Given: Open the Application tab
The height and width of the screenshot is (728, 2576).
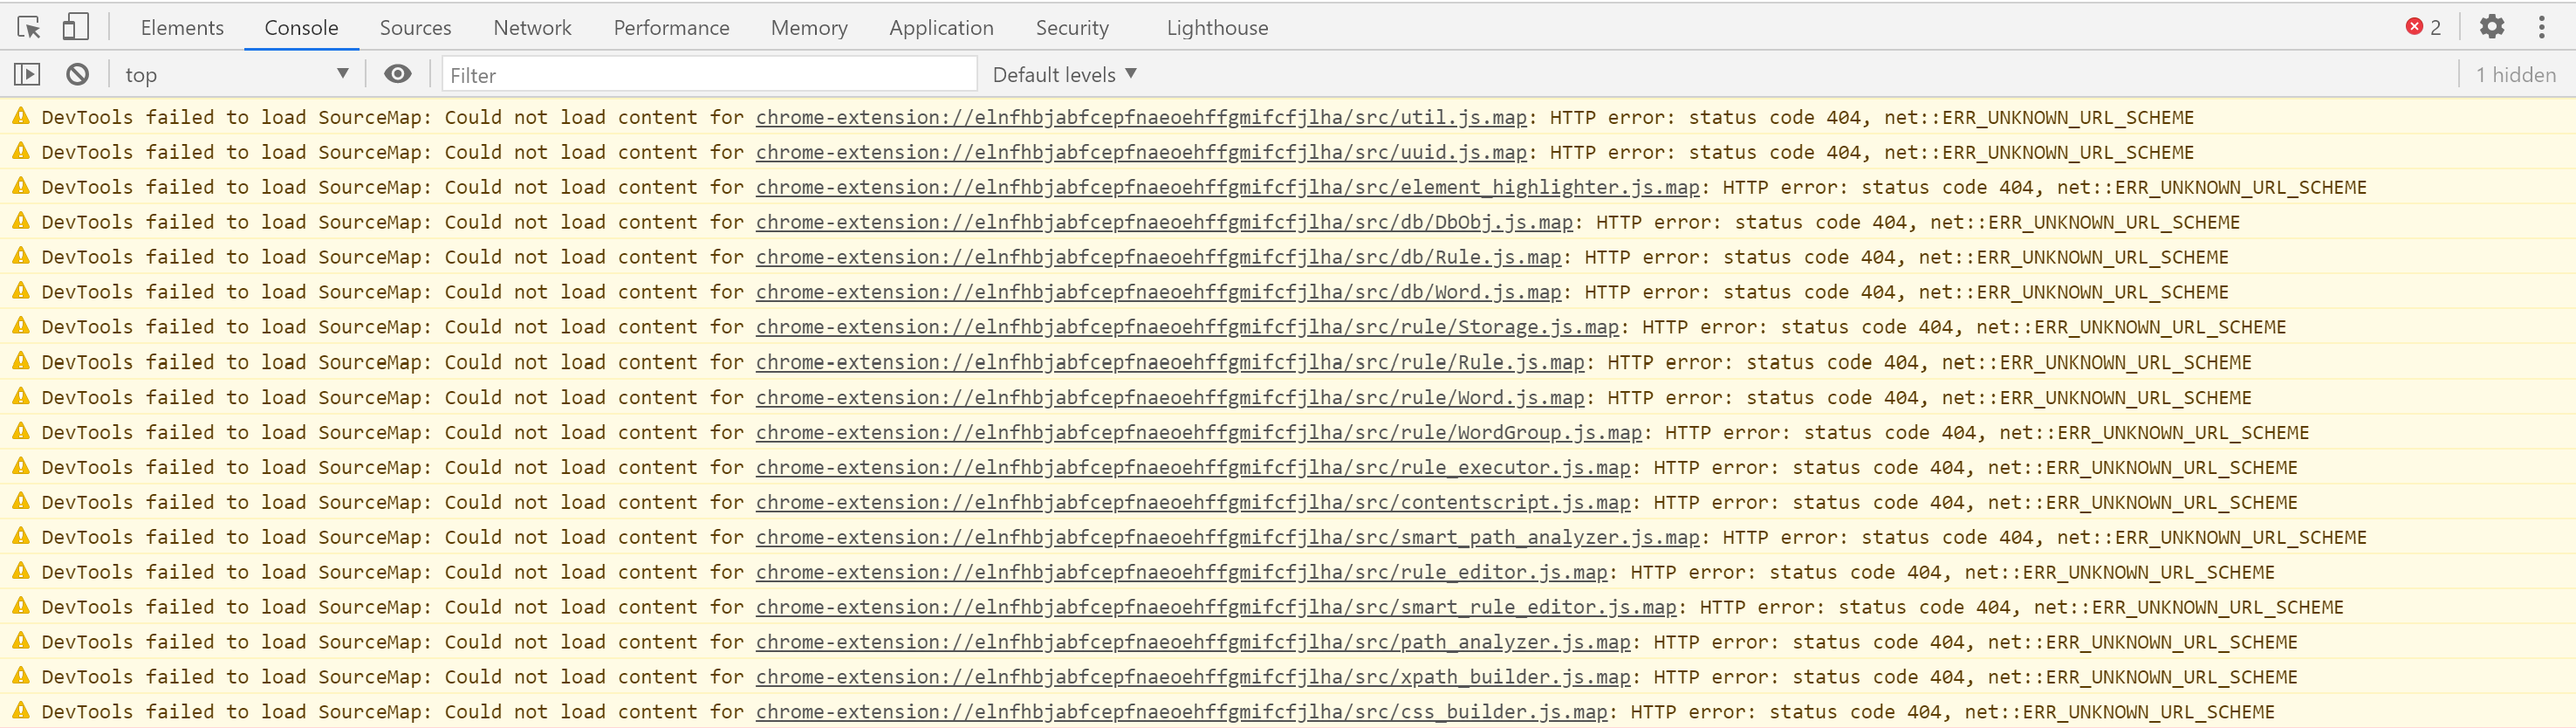Looking at the screenshot, I should click(x=941, y=28).
